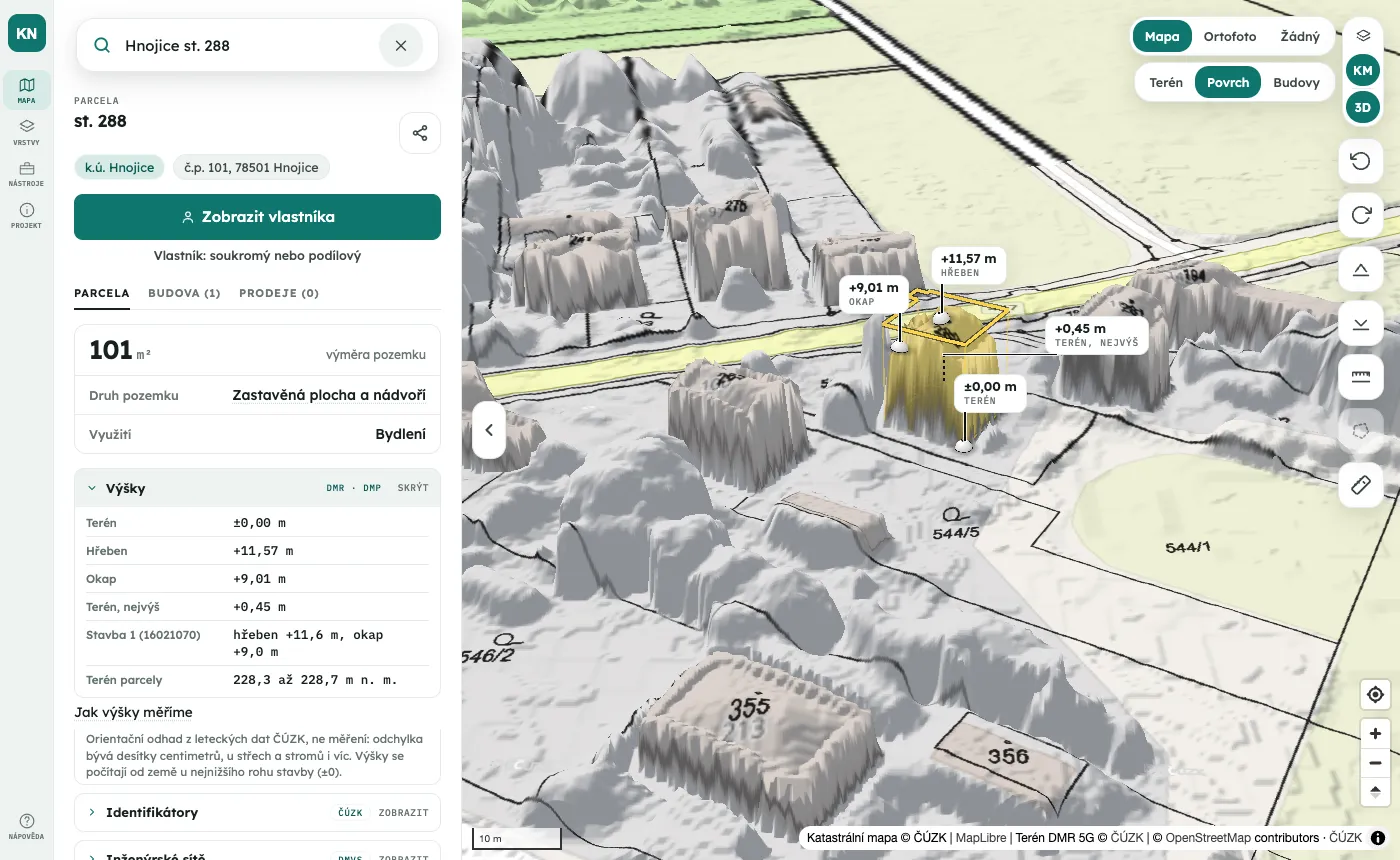Collapse the side panel with the arrow
Viewport: 1400px width, 860px height.
point(489,430)
